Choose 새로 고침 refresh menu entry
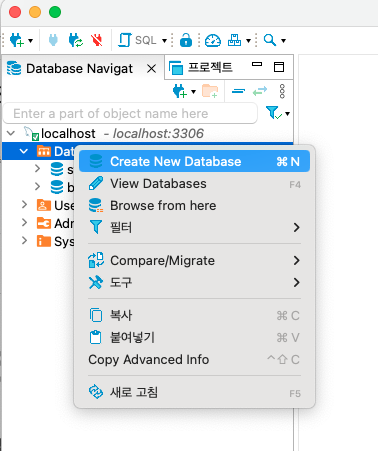378x451 pixels. click(194, 392)
